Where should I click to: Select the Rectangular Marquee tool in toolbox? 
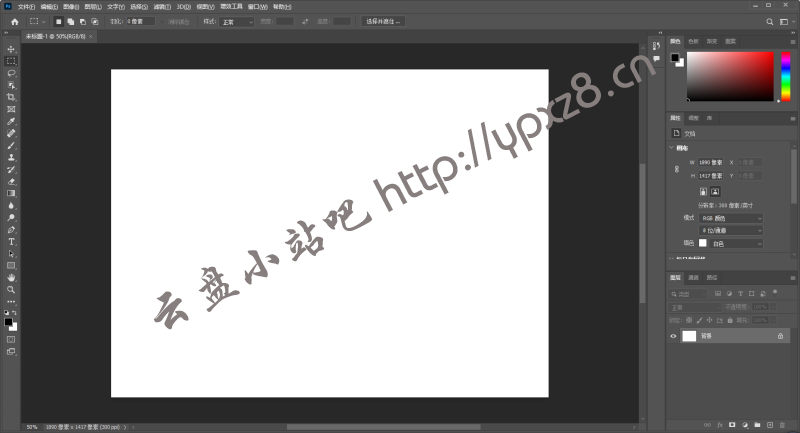click(x=11, y=61)
